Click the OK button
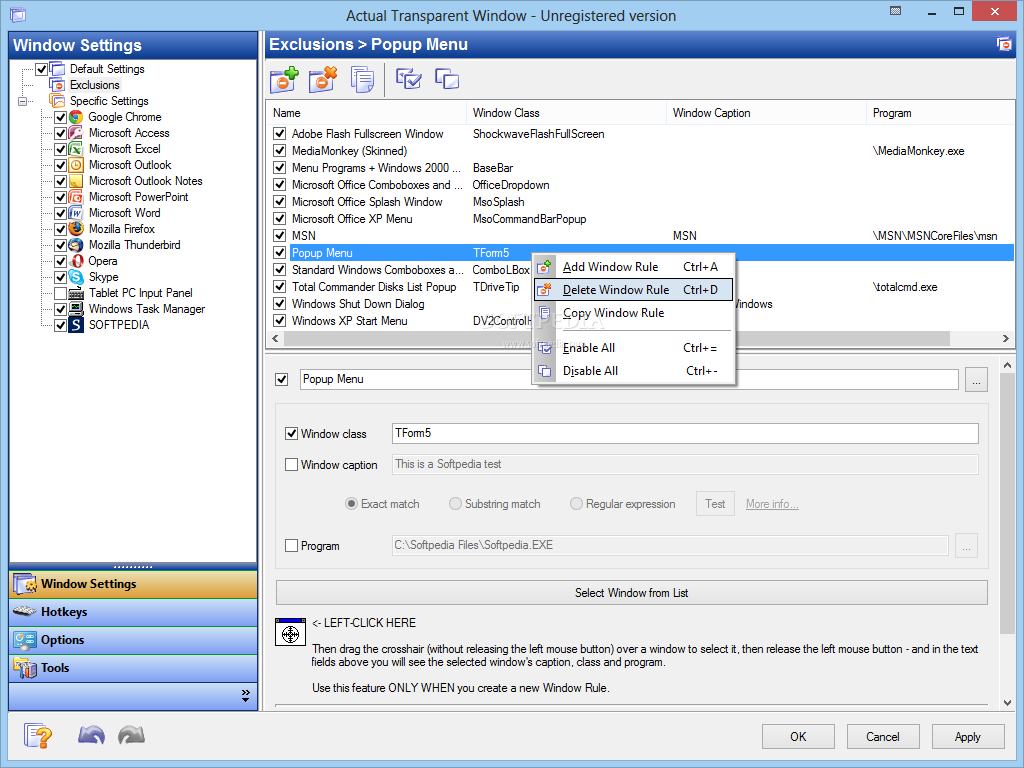 (798, 737)
